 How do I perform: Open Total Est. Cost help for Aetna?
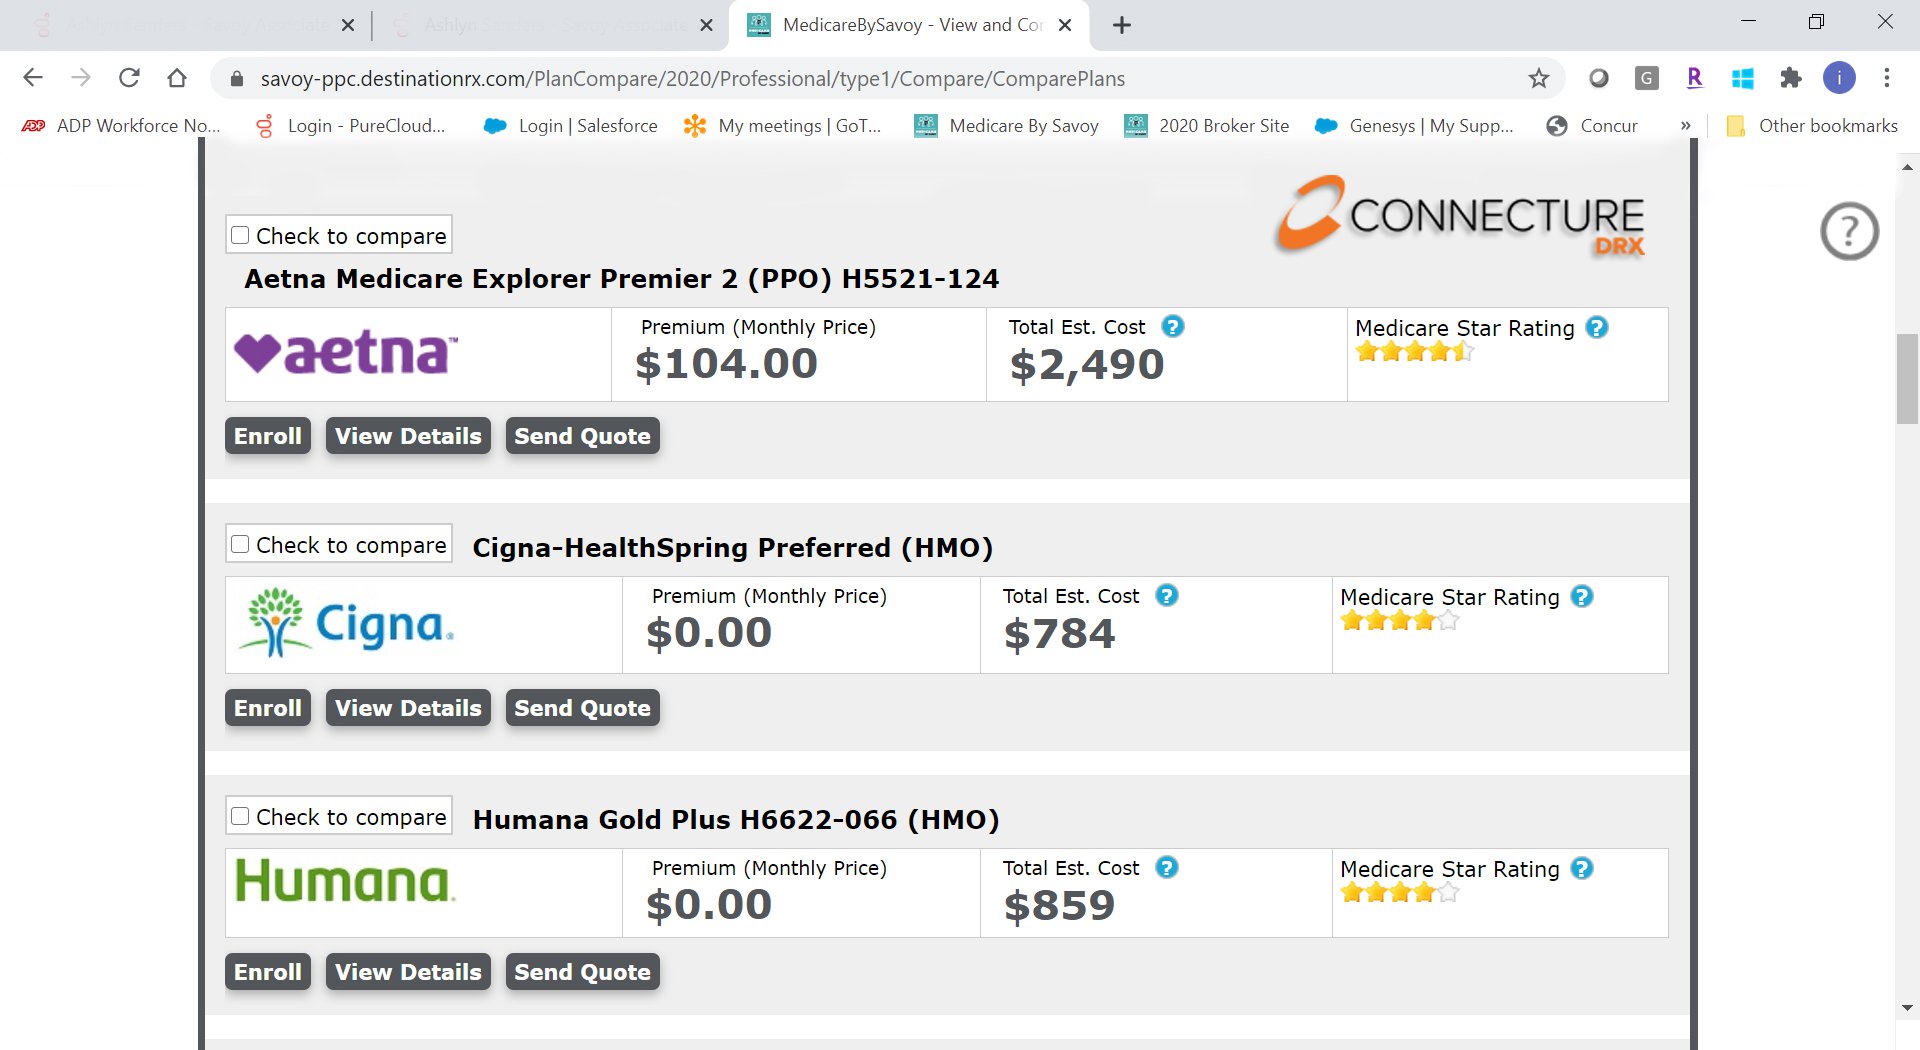(1172, 326)
